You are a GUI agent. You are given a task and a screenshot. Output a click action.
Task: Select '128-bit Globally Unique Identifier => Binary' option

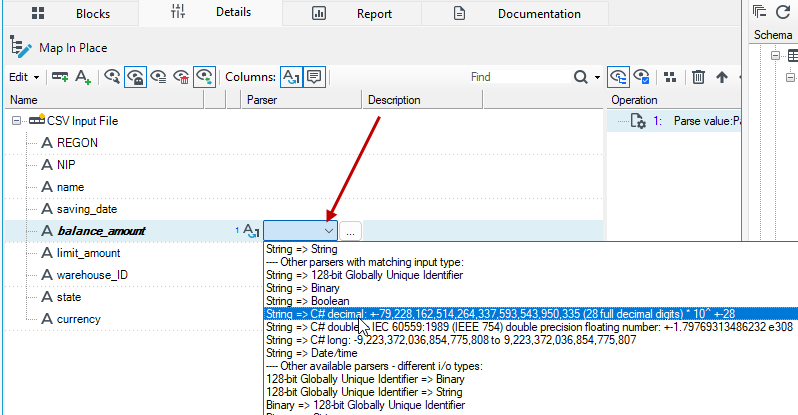click(365, 379)
